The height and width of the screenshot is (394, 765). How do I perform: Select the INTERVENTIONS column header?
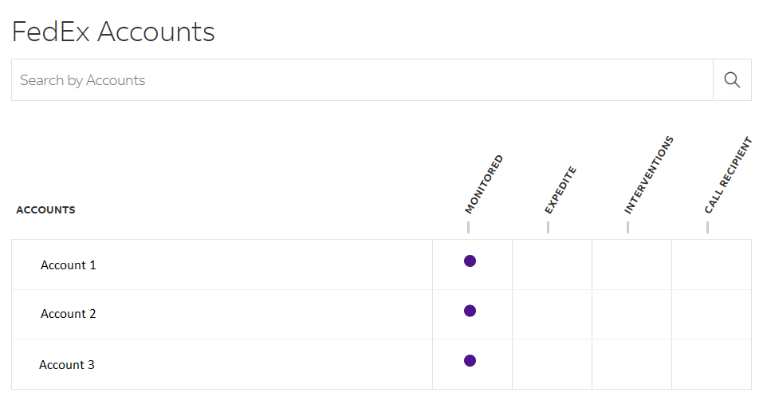649,175
